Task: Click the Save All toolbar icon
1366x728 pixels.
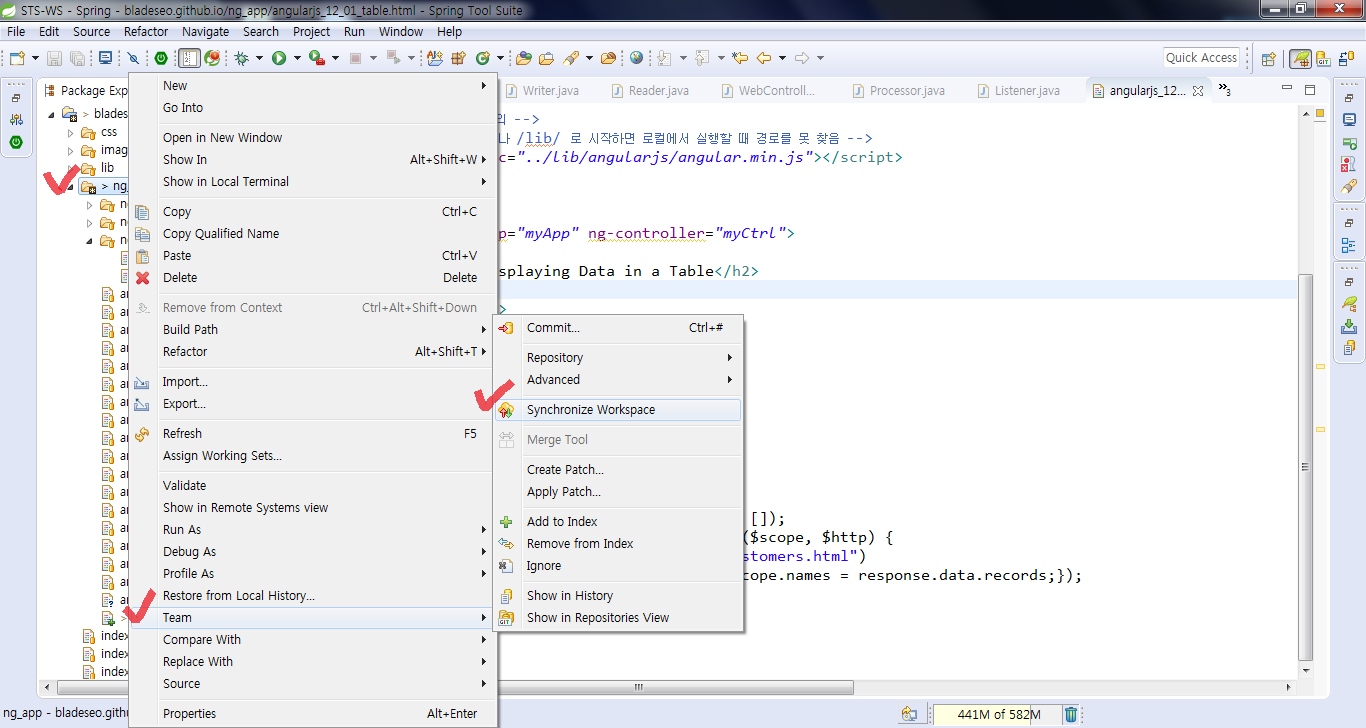Action: pyautogui.click(x=78, y=57)
